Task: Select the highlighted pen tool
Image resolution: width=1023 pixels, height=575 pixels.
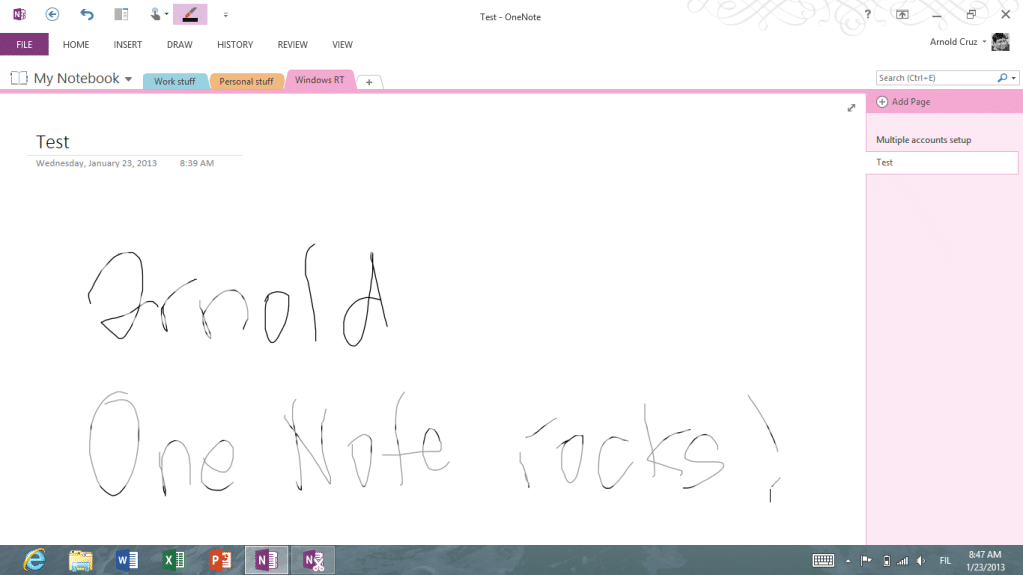Action: [x=189, y=14]
